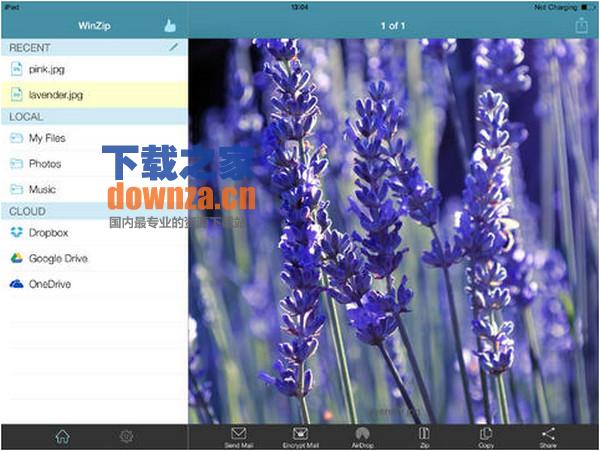The height and width of the screenshot is (451, 600).
Task: Tap the '1 of 1' page counter
Action: (x=393, y=26)
